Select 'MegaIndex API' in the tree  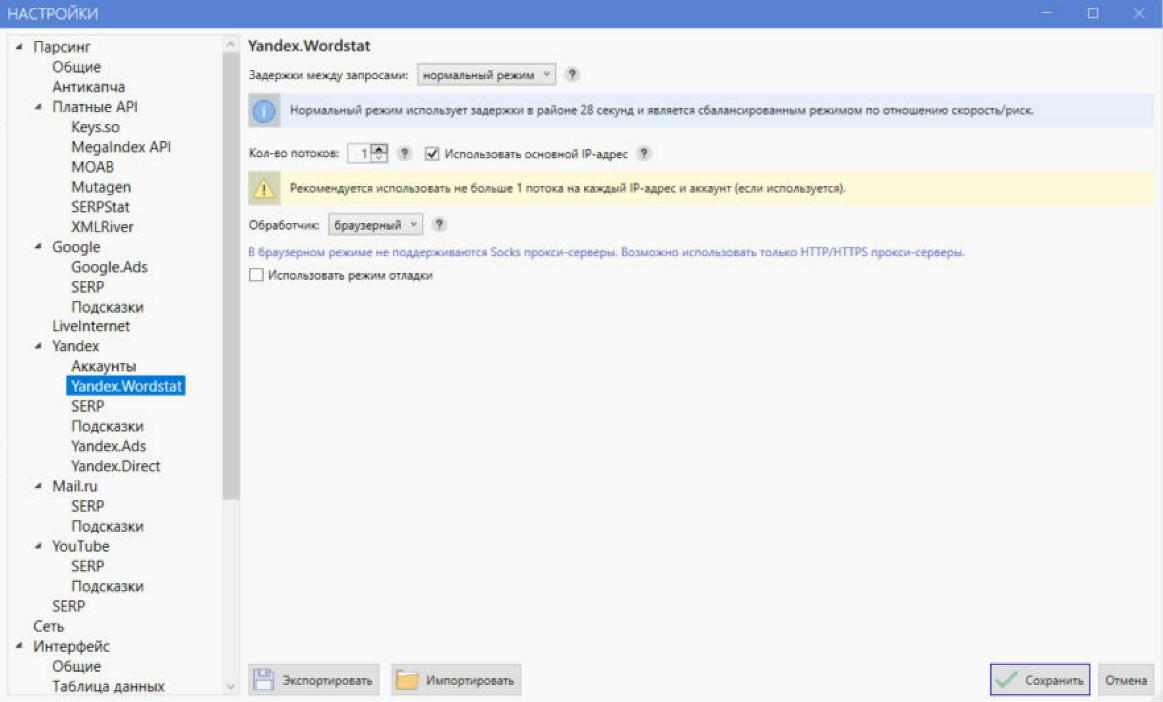point(121,147)
